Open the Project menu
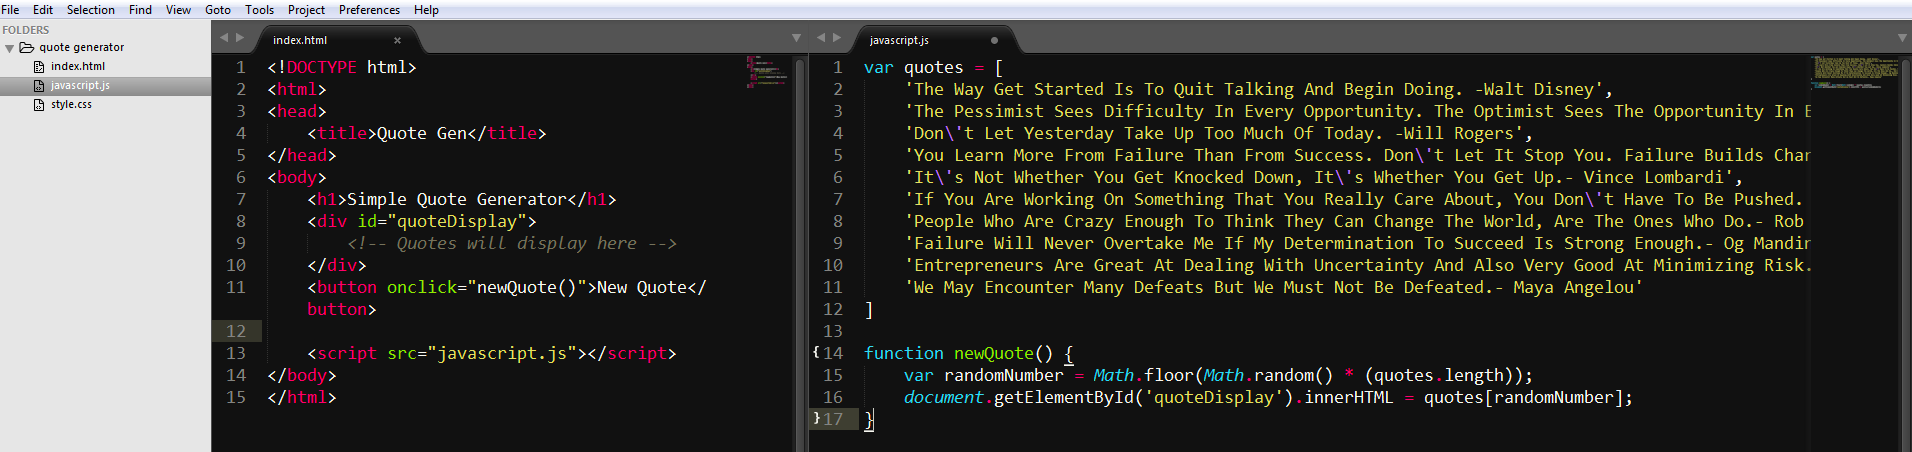The width and height of the screenshot is (1912, 452). tap(307, 10)
